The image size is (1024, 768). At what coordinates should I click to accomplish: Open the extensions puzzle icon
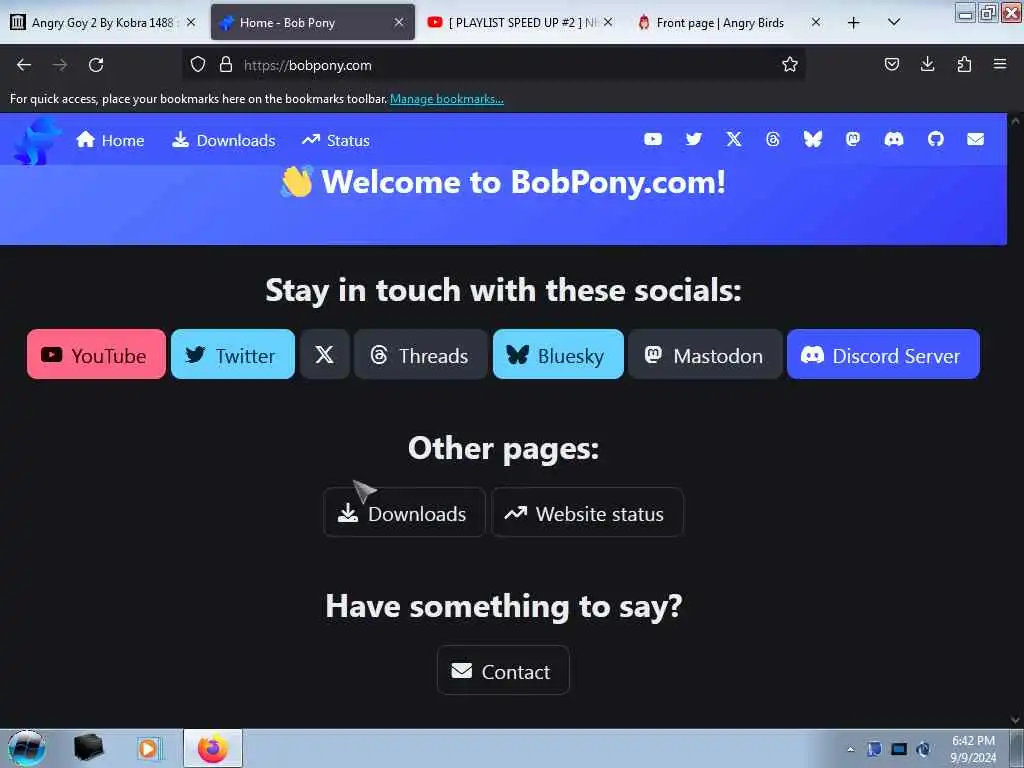click(x=964, y=64)
